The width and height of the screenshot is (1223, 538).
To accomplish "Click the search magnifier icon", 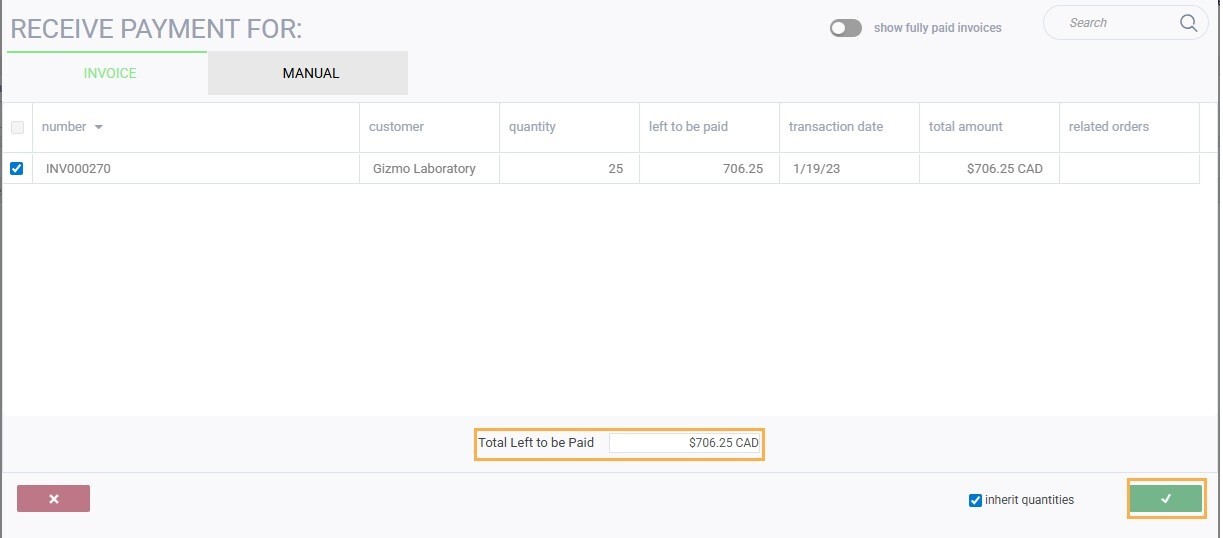I will click(x=1187, y=23).
